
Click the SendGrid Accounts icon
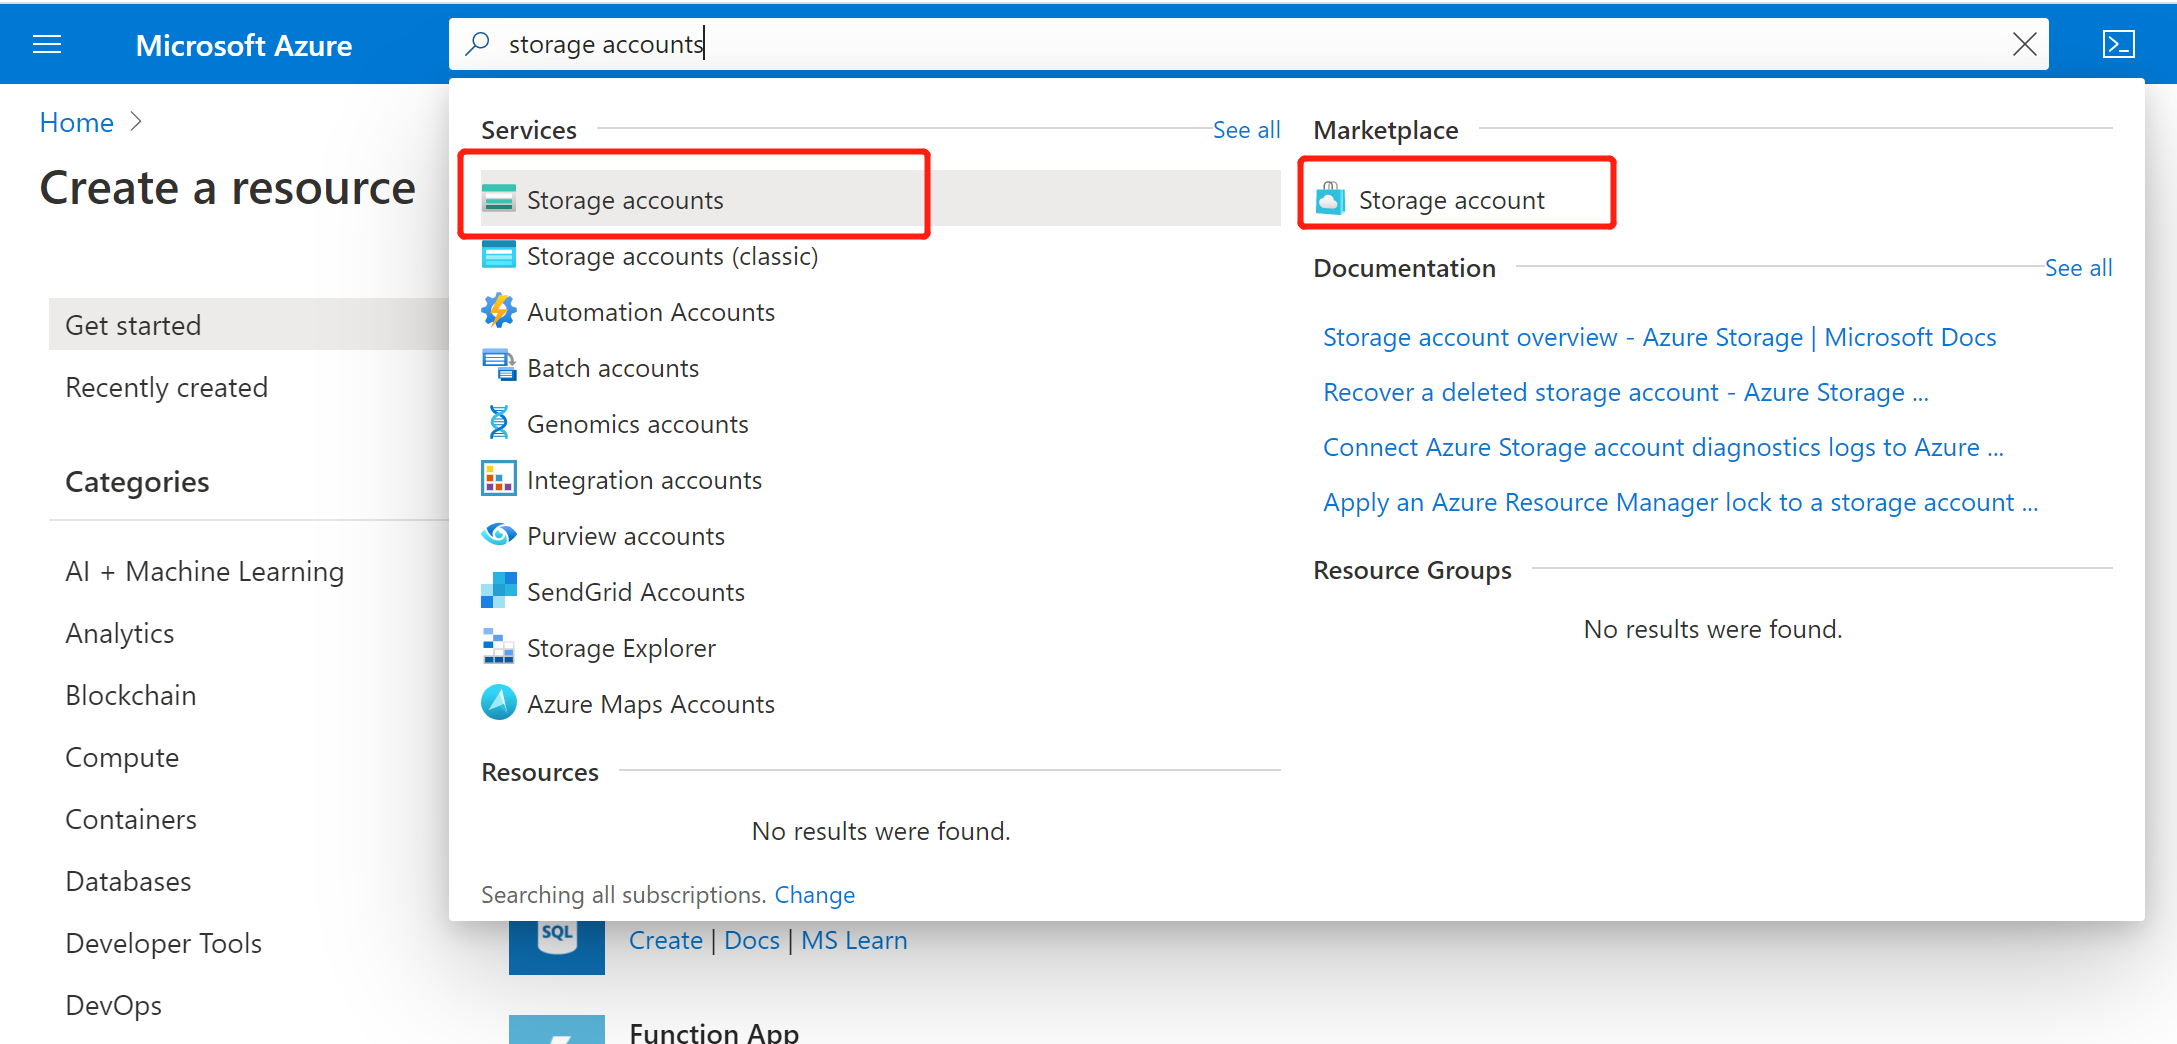click(498, 591)
